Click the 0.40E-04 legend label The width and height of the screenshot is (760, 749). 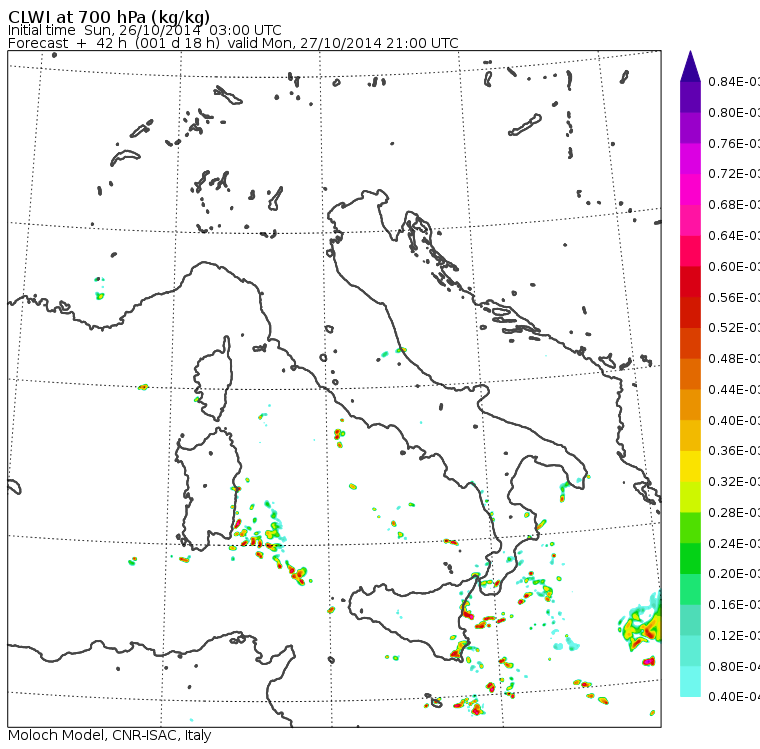734,697
